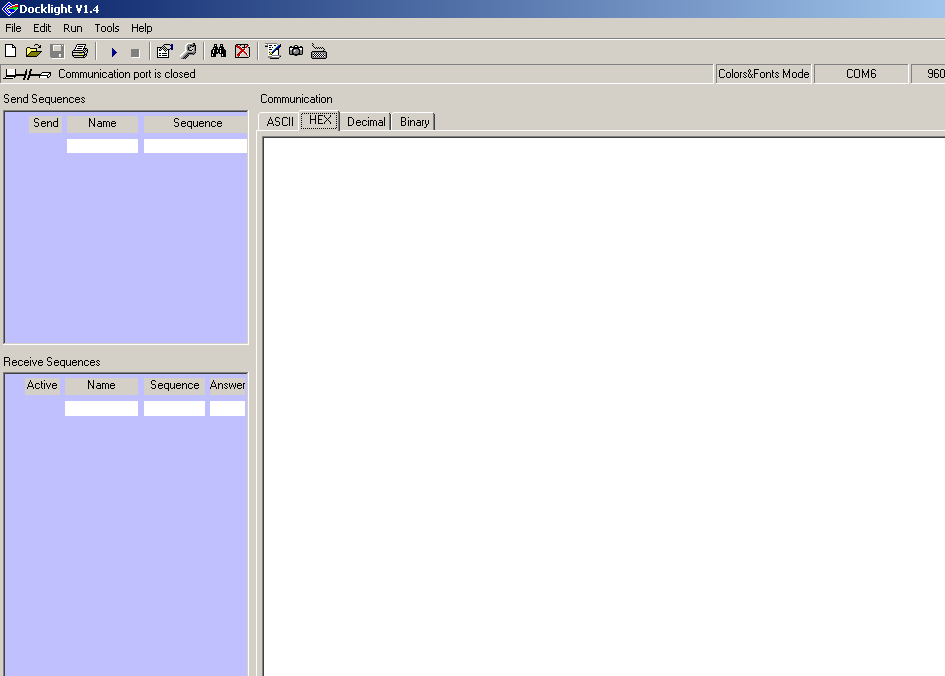Click the New Project toolbar icon

(x=10, y=51)
